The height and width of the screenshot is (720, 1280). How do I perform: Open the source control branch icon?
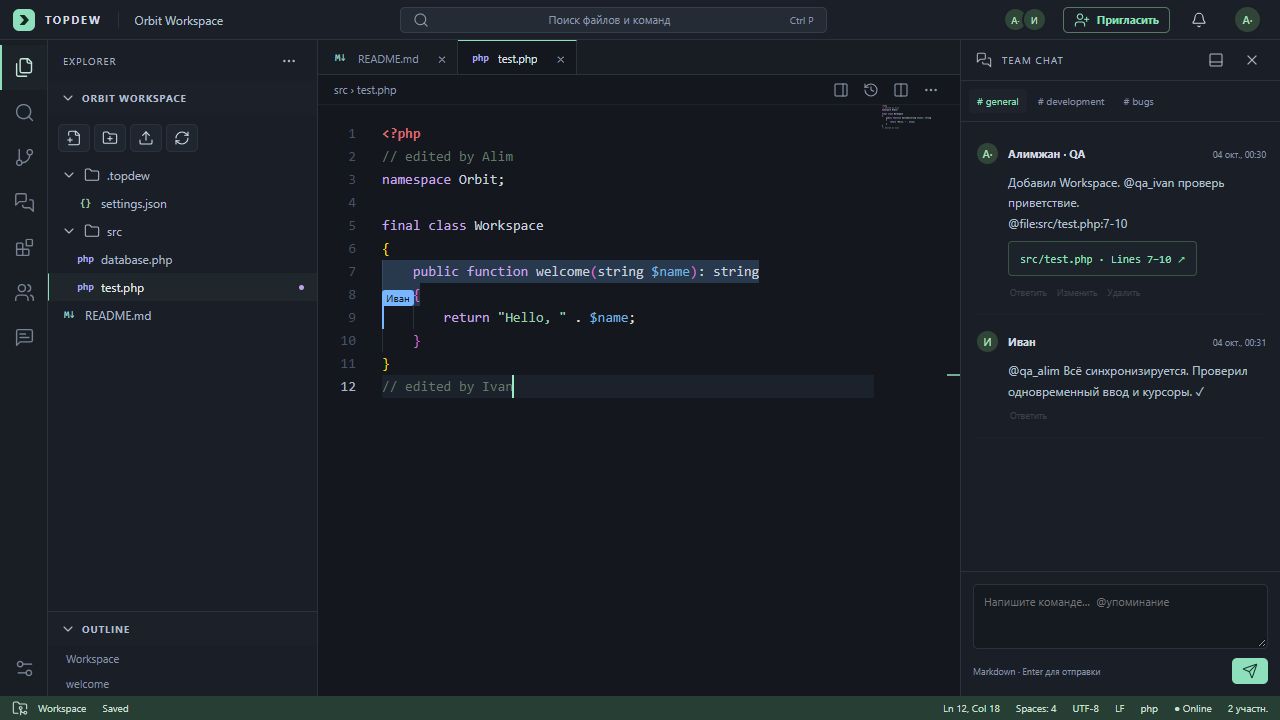pos(24,157)
